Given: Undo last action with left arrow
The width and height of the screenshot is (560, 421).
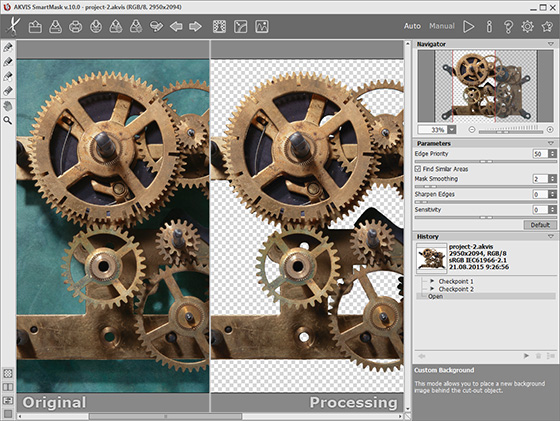Looking at the screenshot, I should point(176,26).
